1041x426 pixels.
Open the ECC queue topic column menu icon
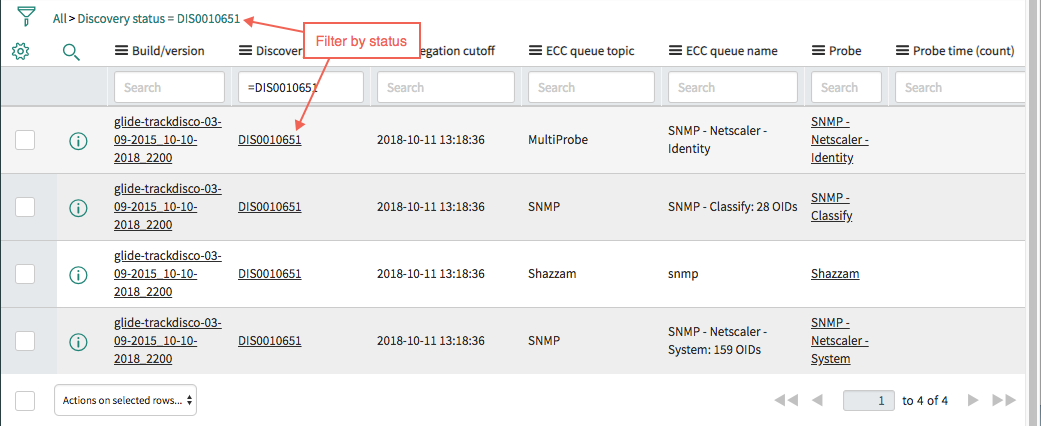coord(535,50)
